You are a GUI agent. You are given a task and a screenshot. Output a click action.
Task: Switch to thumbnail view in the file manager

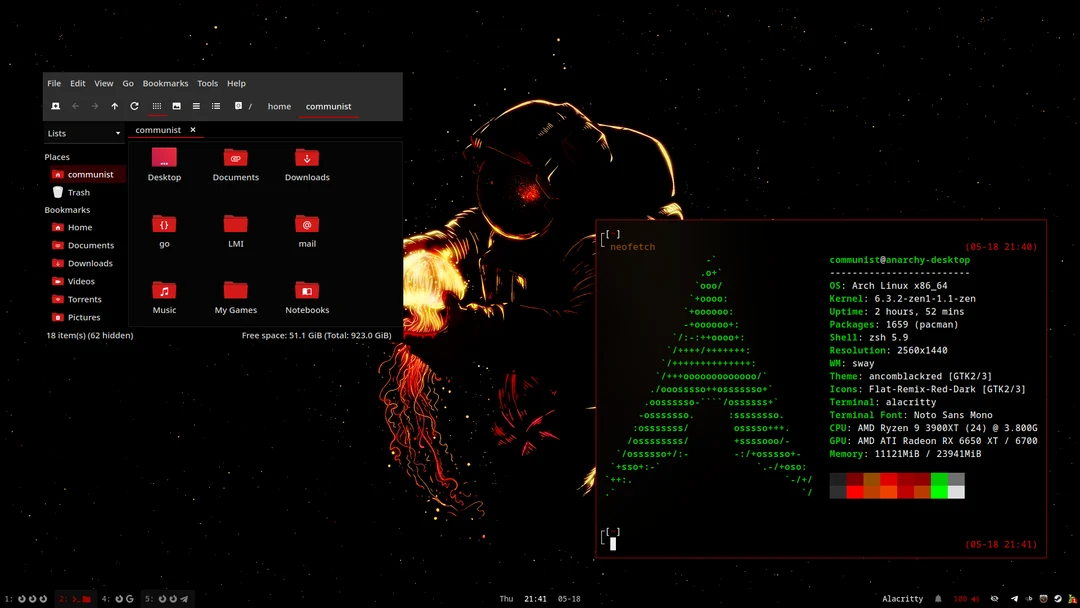coord(176,106)
